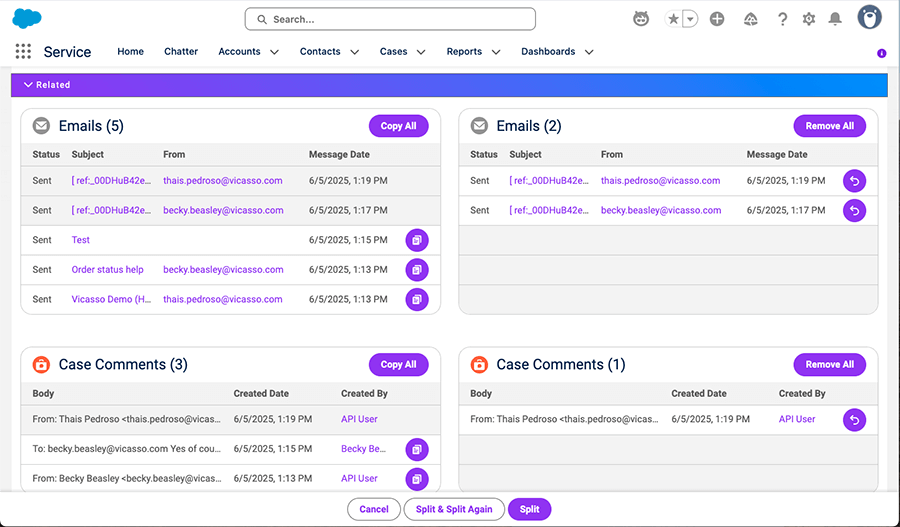Click the Case Comments (1) icon
900x527 pixels.
click(x=479, y=365)
